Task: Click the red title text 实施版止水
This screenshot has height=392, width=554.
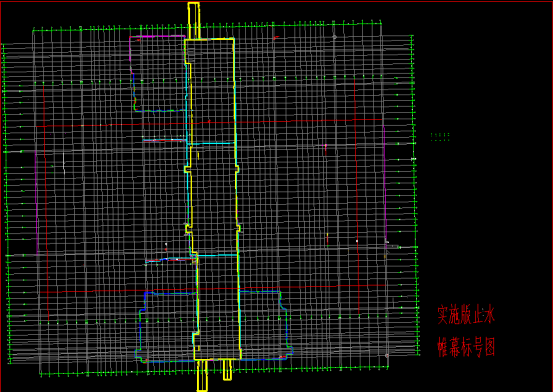Action: (x=466, y=315)
